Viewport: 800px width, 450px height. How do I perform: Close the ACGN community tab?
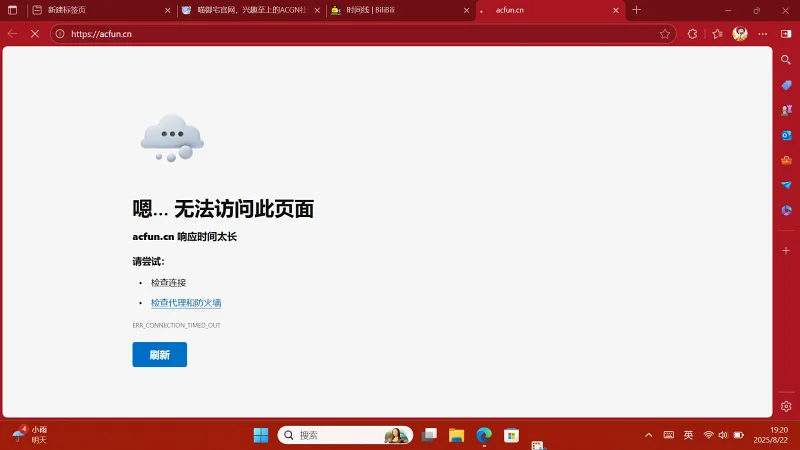click(x=317, y=10)
